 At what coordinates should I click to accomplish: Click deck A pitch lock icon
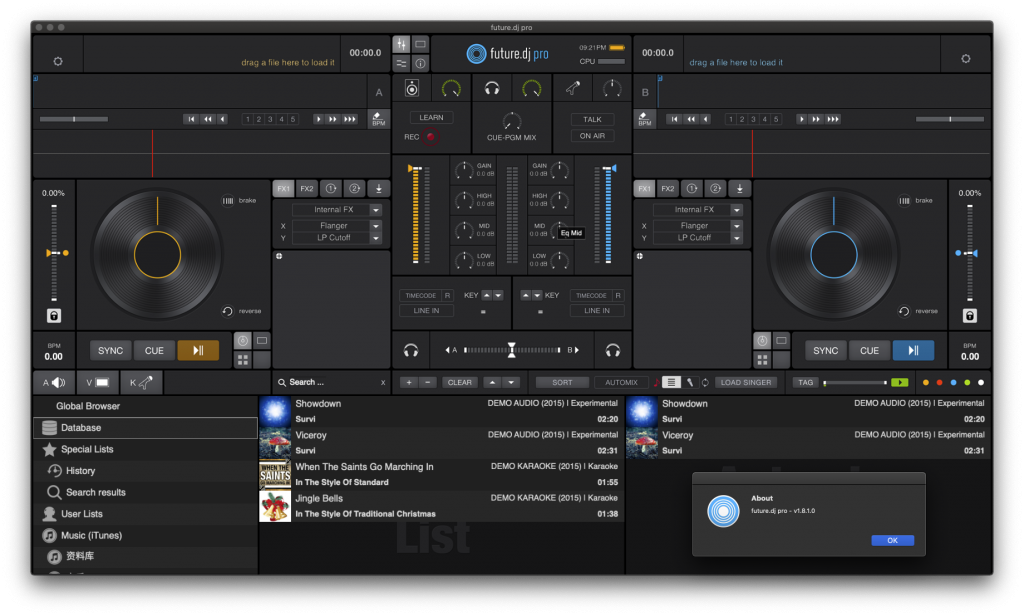pyautogui.click(x=54, y=316)
